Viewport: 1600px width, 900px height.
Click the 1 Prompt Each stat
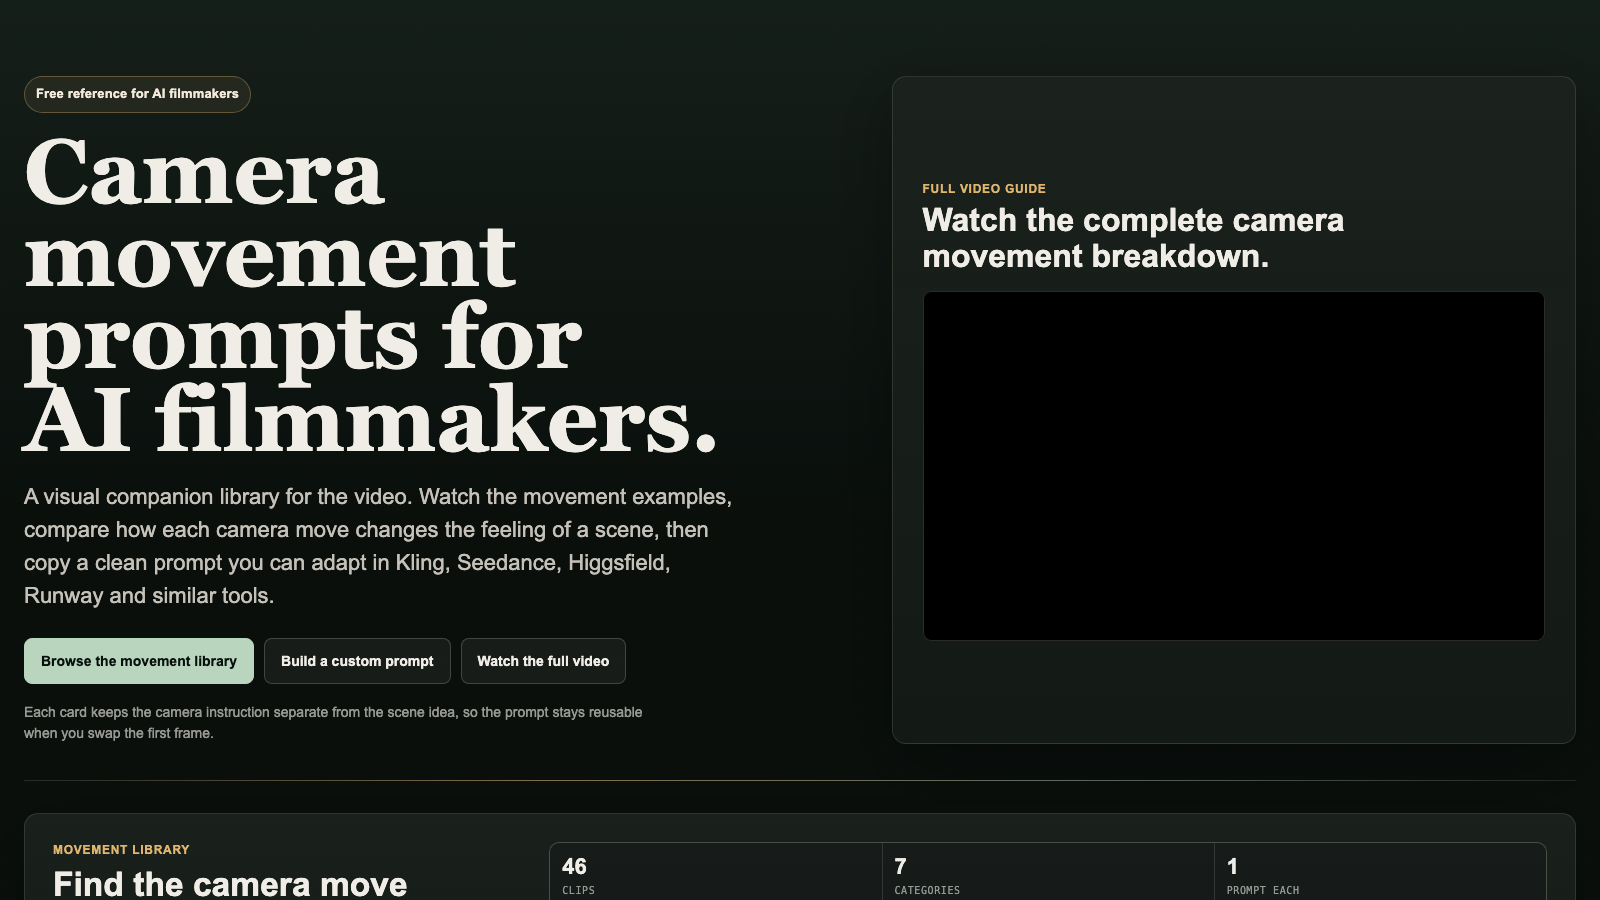pos(1380,872)
